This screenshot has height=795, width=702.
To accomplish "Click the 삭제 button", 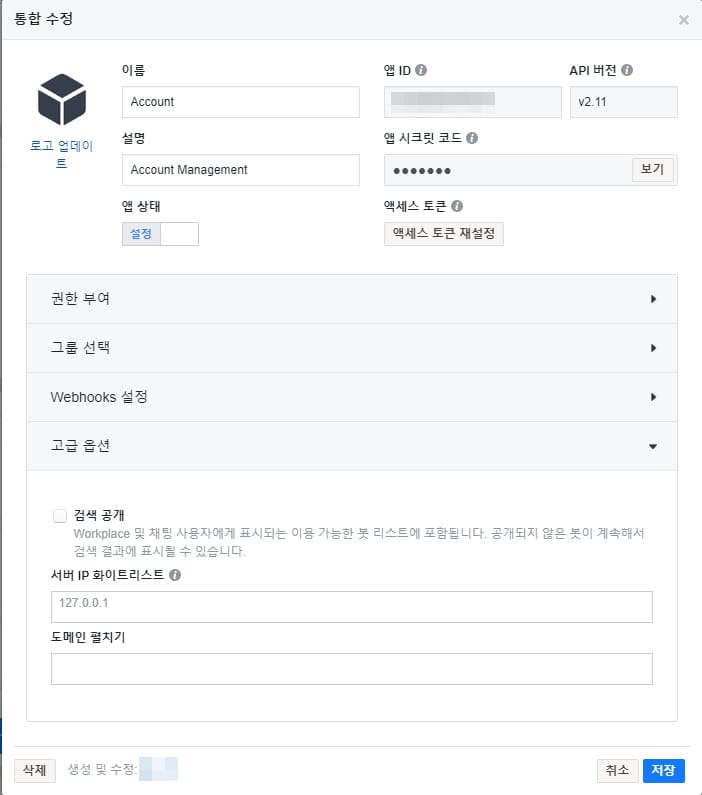I will click(x=35, y=771).
